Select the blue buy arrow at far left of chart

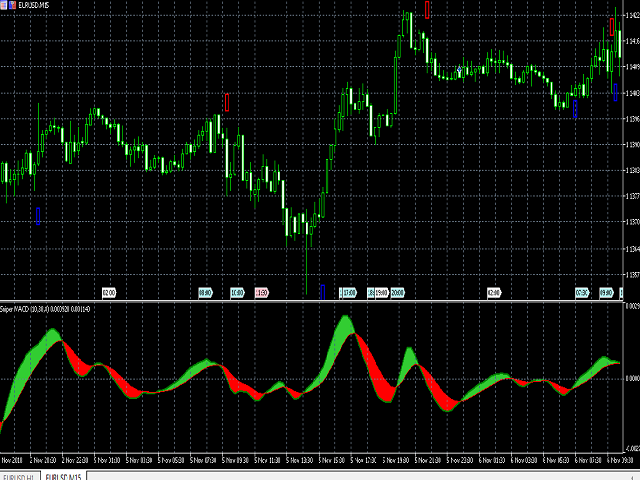point(37,215)
